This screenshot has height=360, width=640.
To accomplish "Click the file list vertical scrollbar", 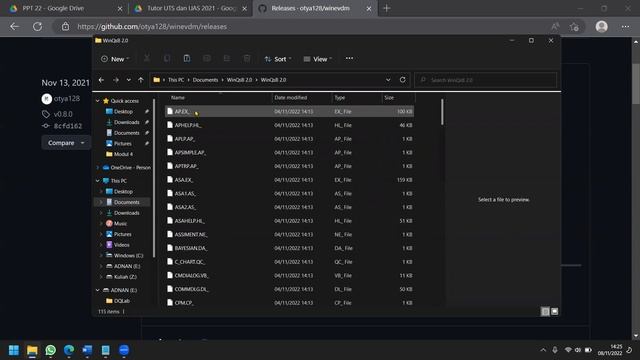I will [x=442, y=112].
